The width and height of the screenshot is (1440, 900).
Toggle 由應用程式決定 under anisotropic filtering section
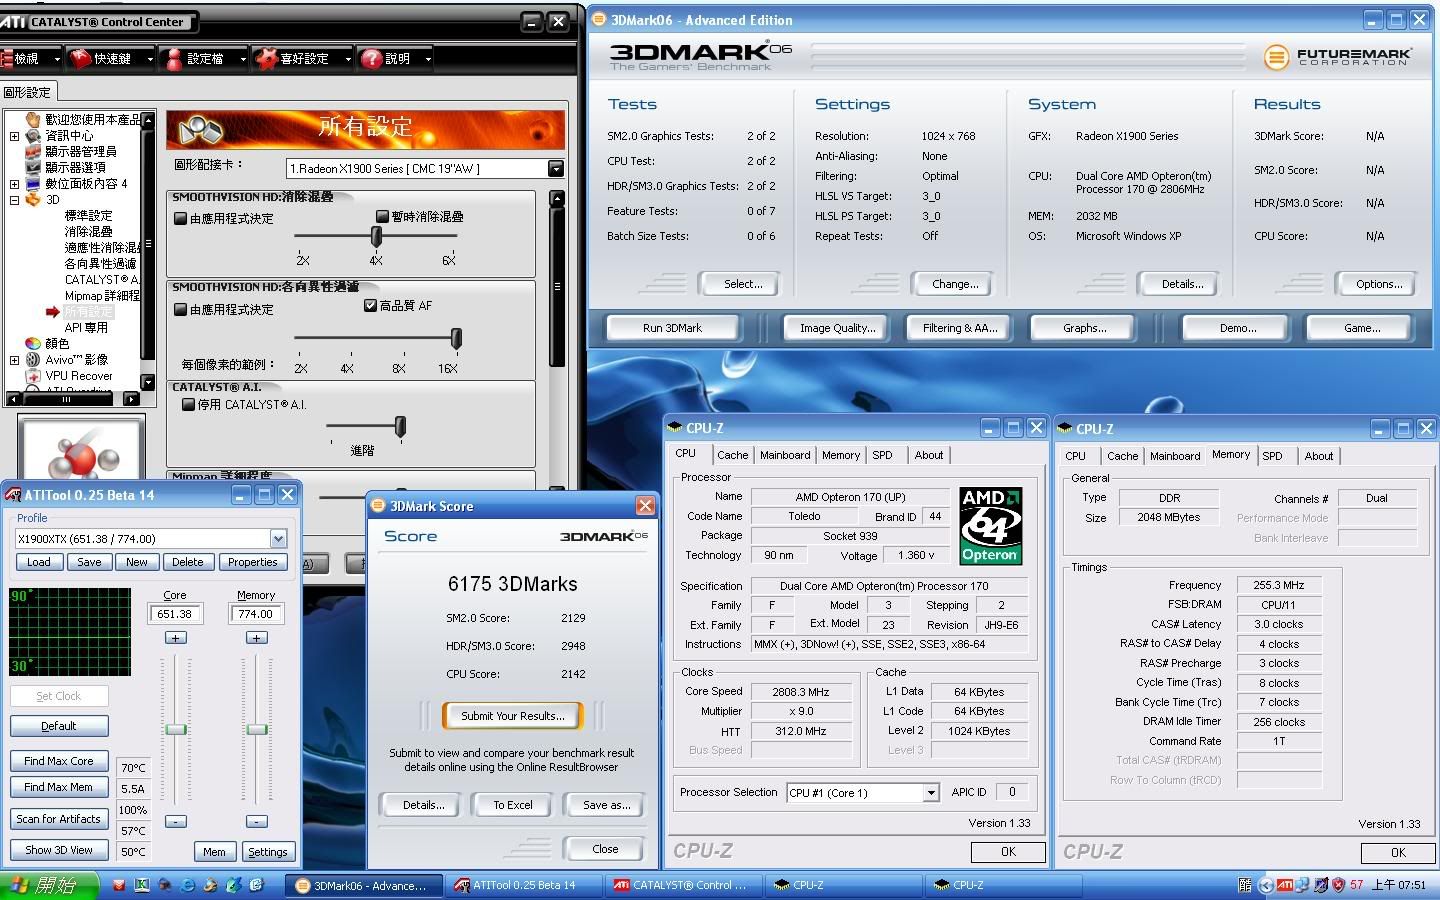181,309
